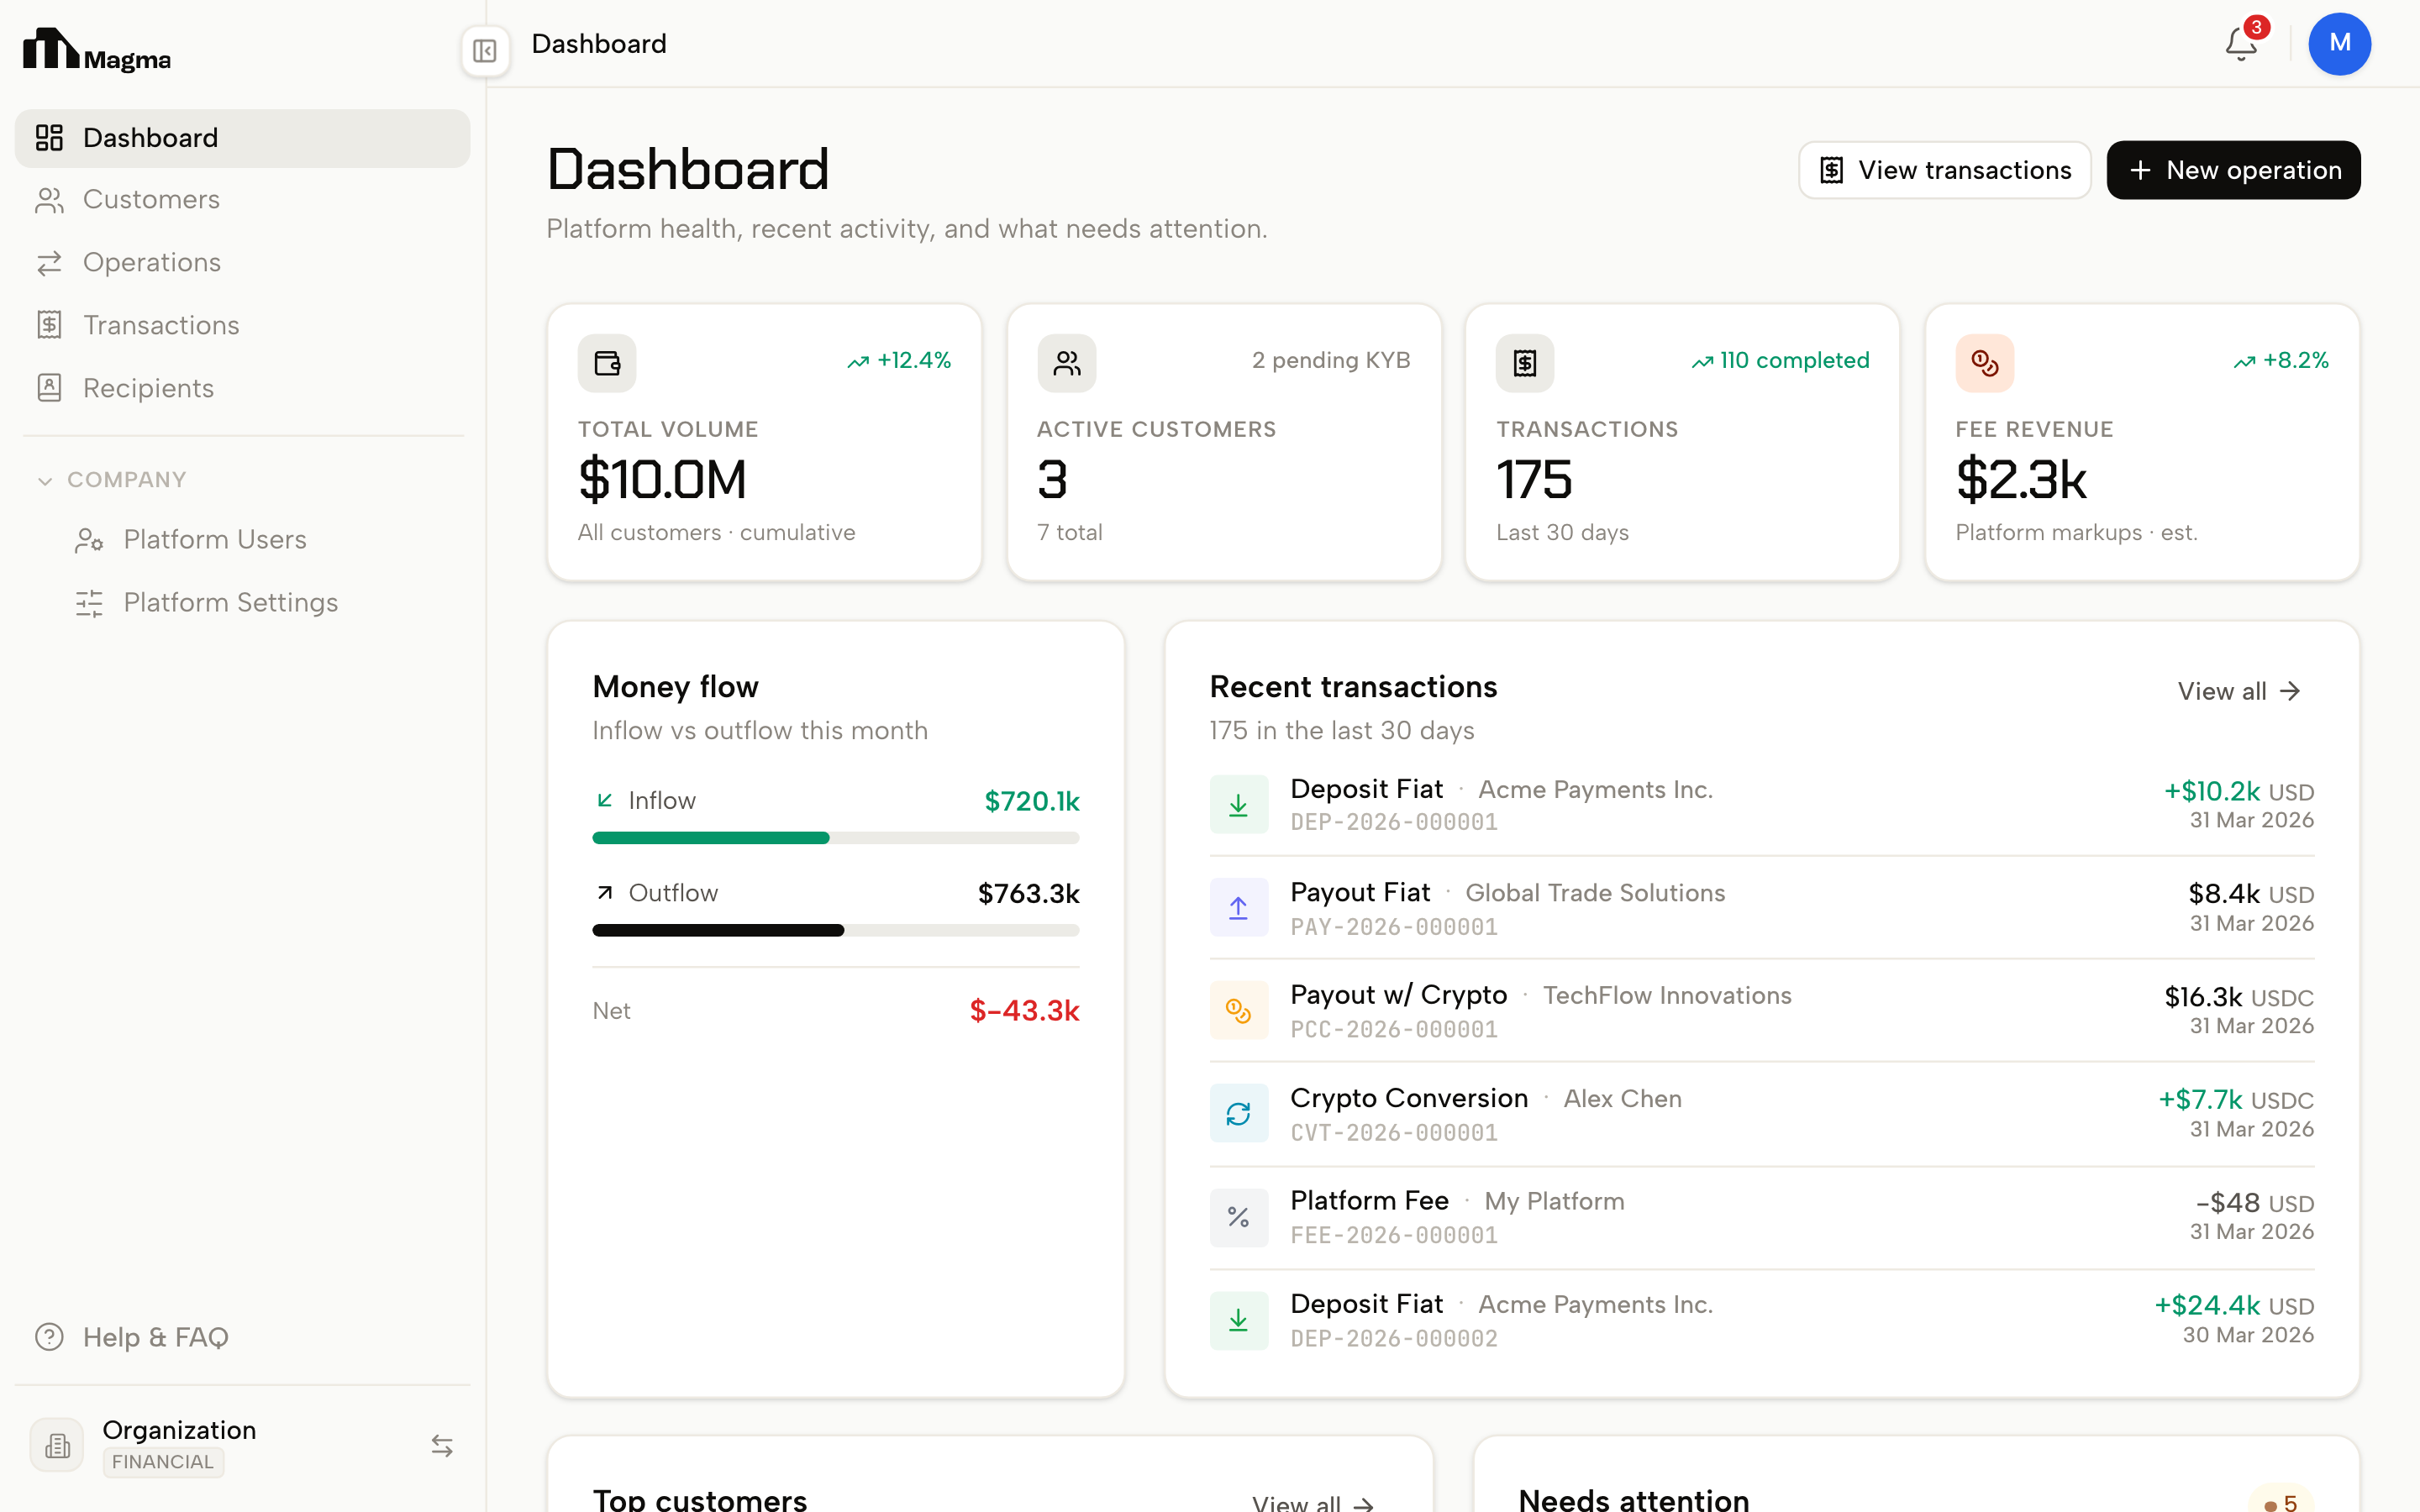2420x1512 pixels.
Task: Click the Organization building icon
Action: coord(57,1445)
